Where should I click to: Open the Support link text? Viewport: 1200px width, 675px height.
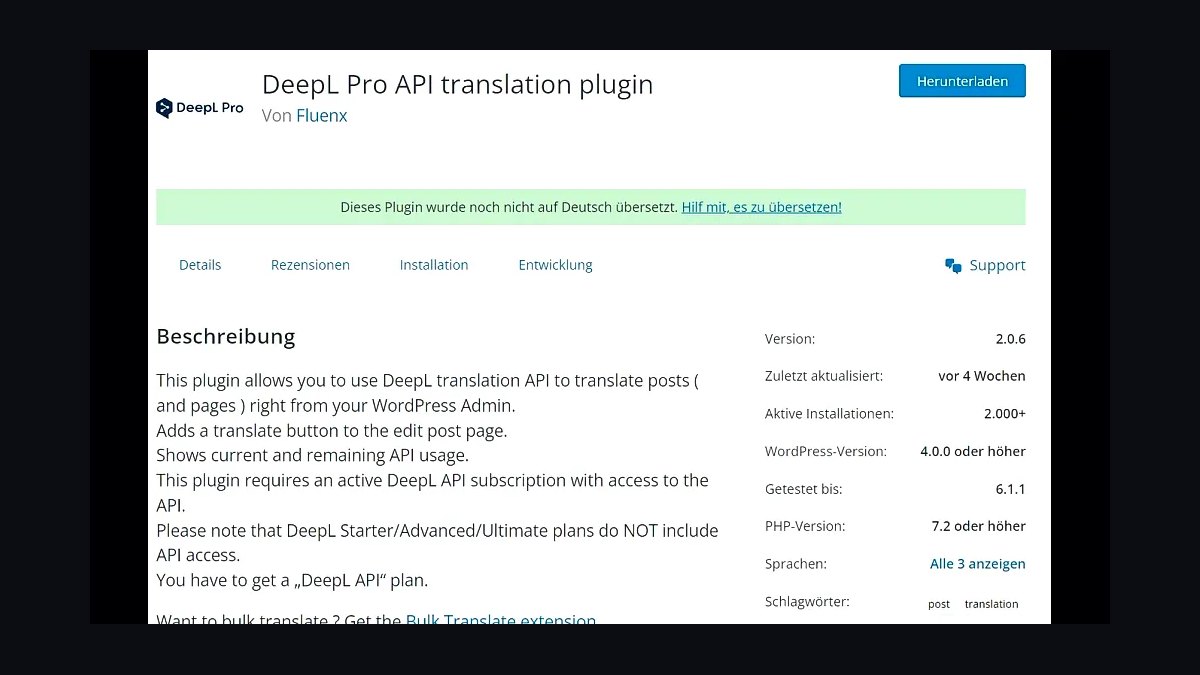tap(997, 265)
